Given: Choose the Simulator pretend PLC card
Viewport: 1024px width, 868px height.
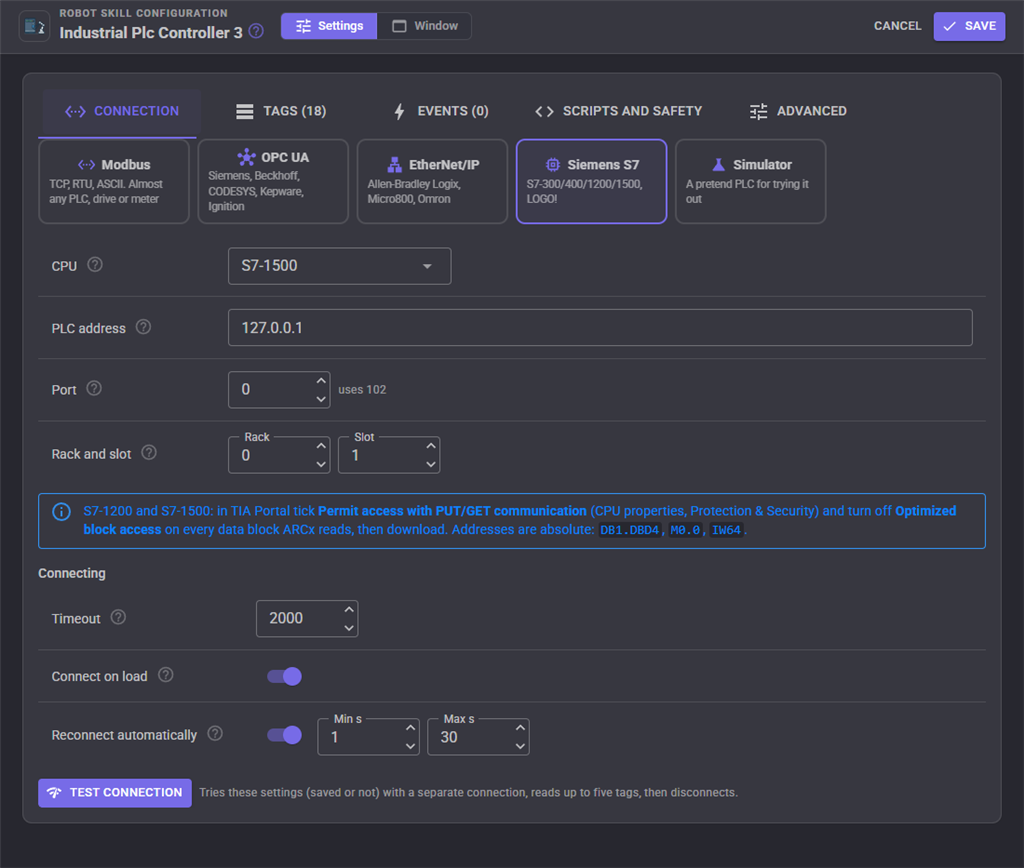Looking at the screenshot, I should point(750,182).
